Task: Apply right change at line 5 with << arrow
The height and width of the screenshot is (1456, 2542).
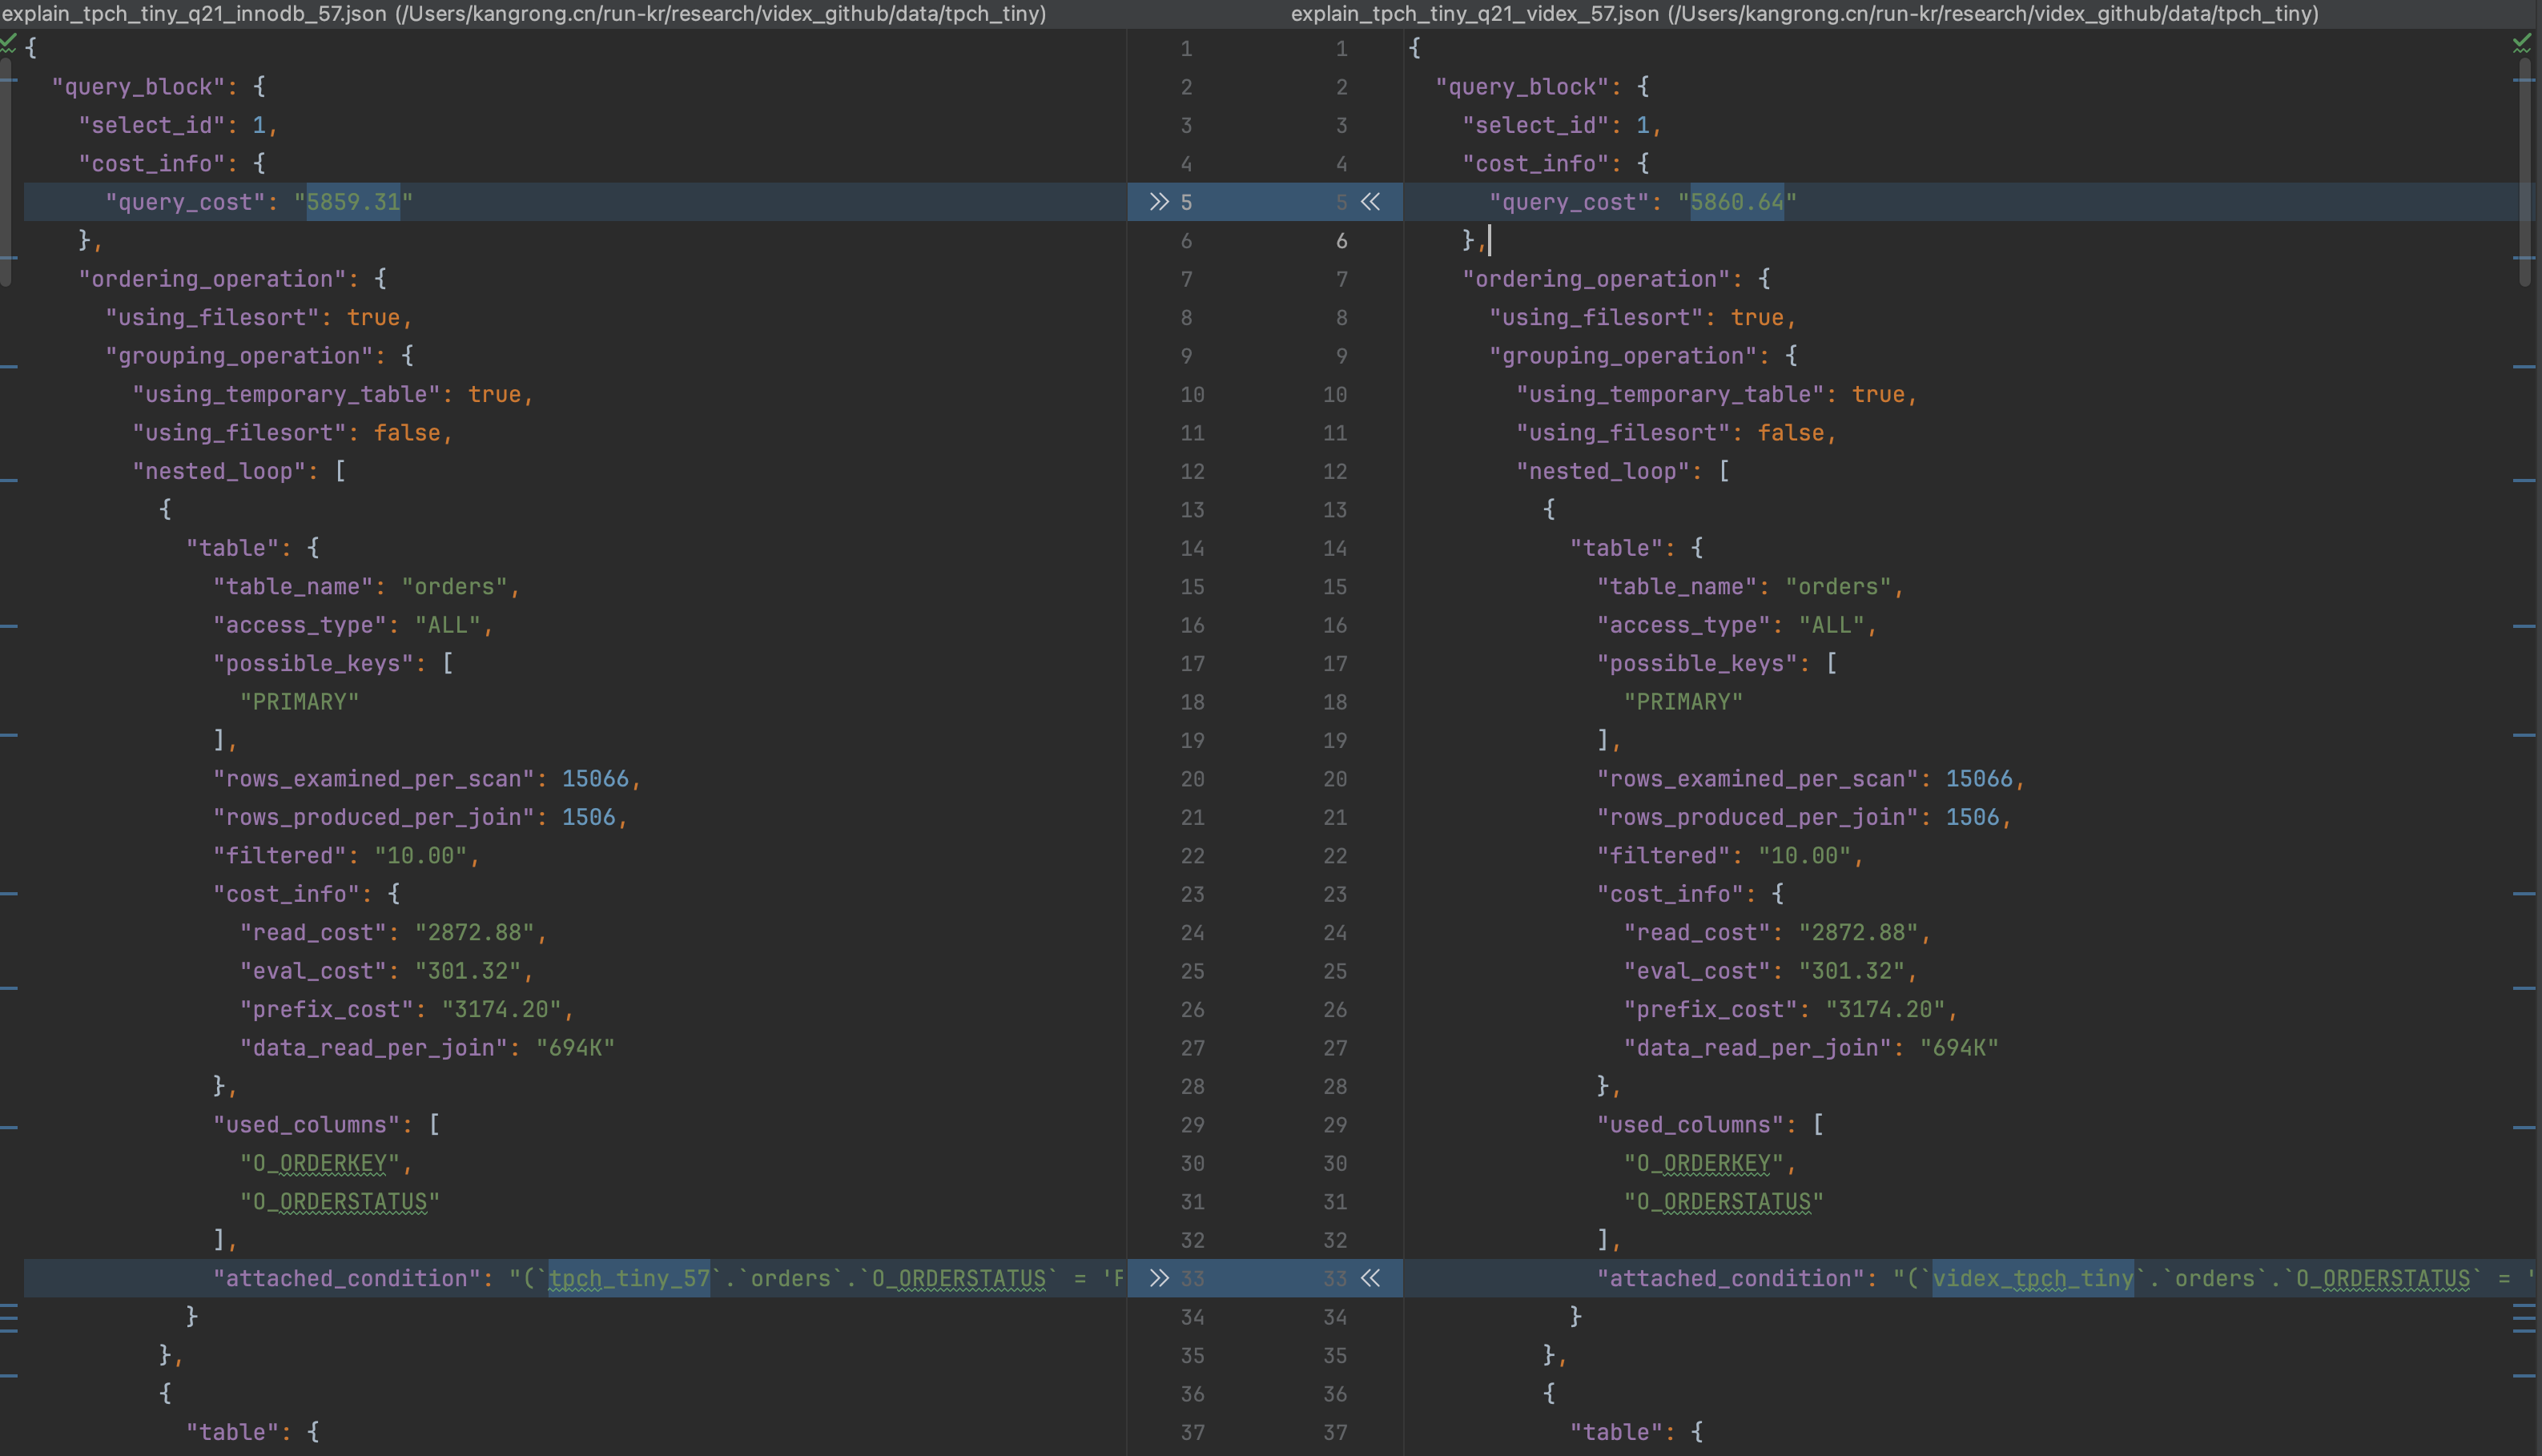Action: 1370,202
